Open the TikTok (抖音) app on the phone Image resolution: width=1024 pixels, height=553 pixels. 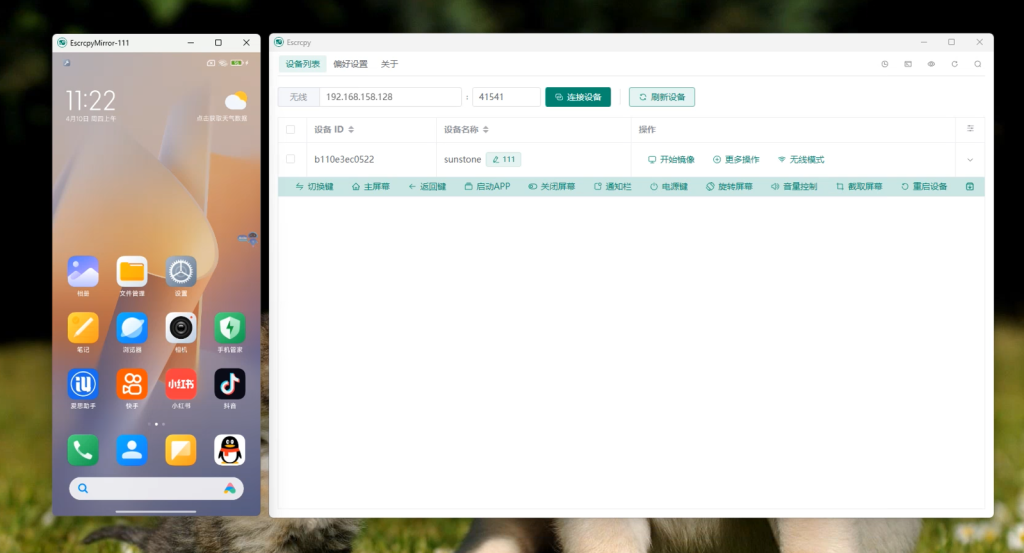click(x=230, y=385)
